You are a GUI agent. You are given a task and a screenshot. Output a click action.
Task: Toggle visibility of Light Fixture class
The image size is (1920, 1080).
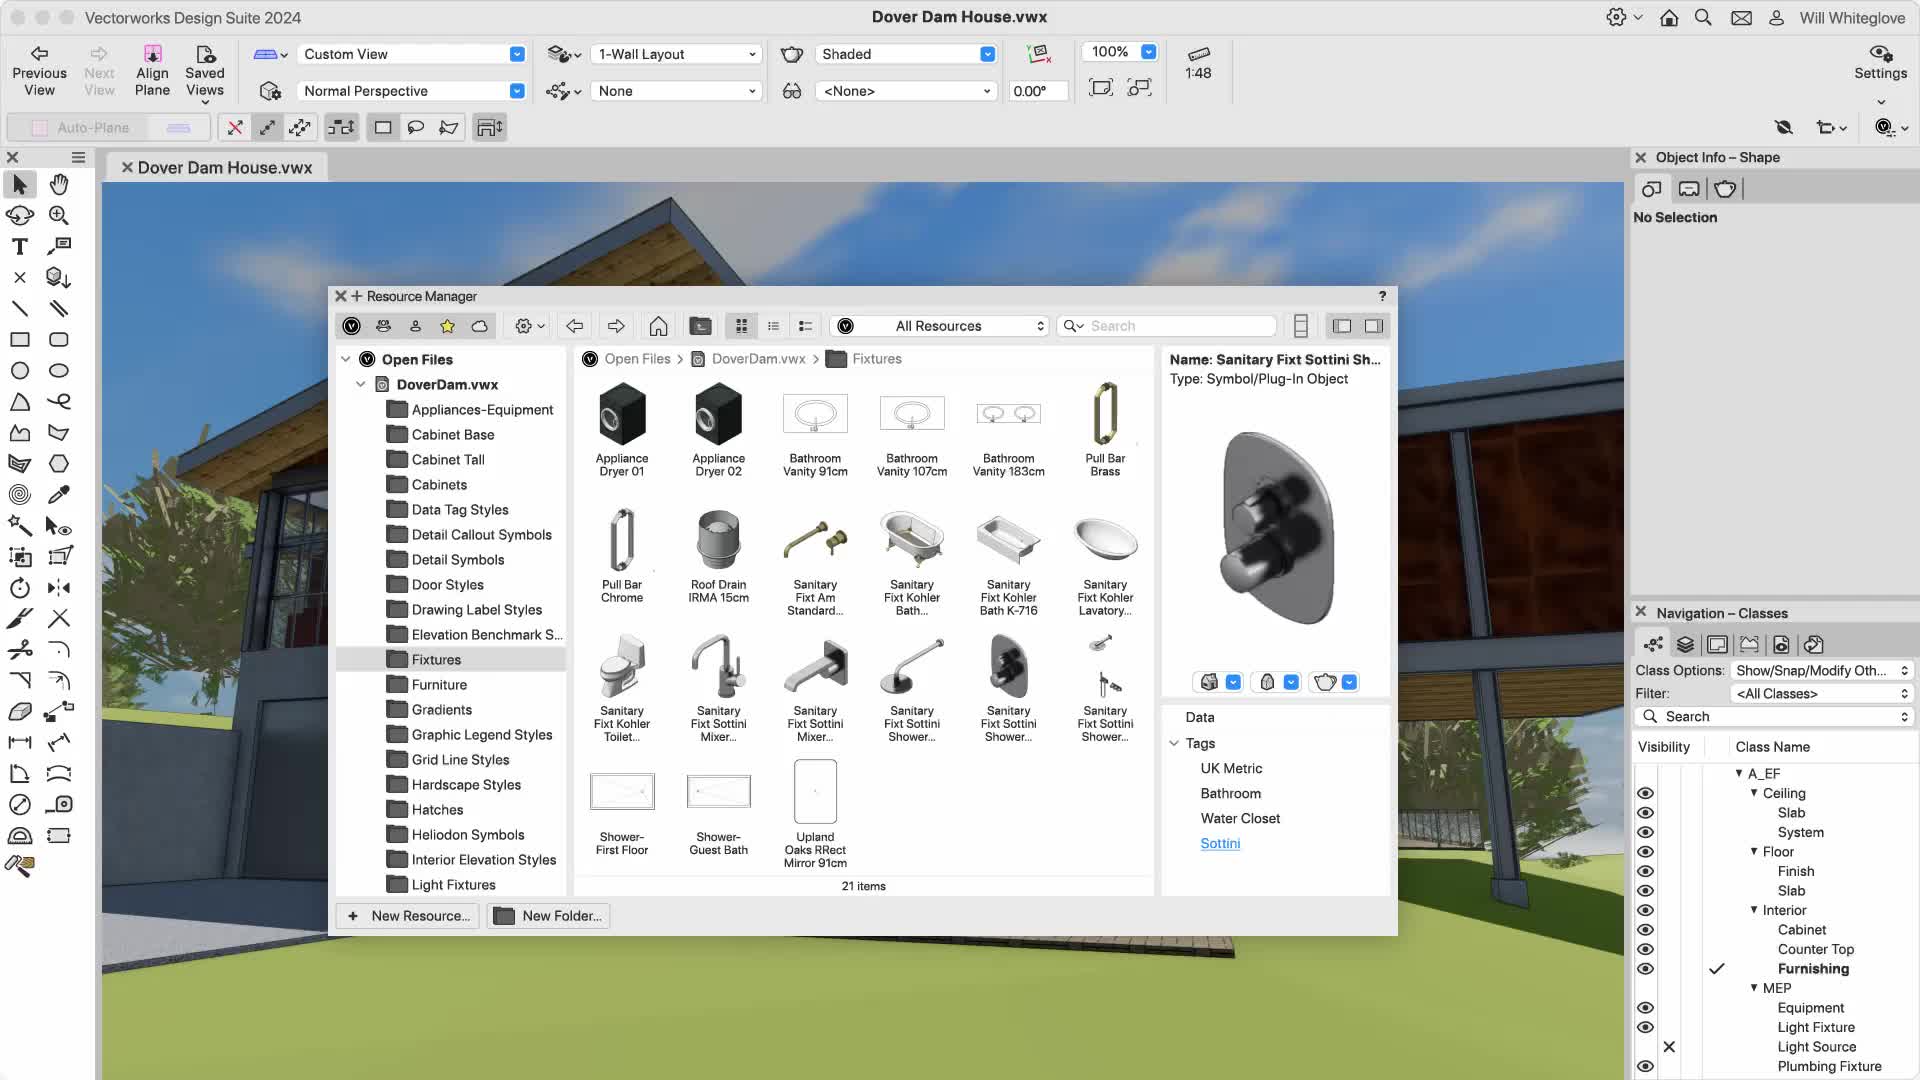tap(1646, 1026)
